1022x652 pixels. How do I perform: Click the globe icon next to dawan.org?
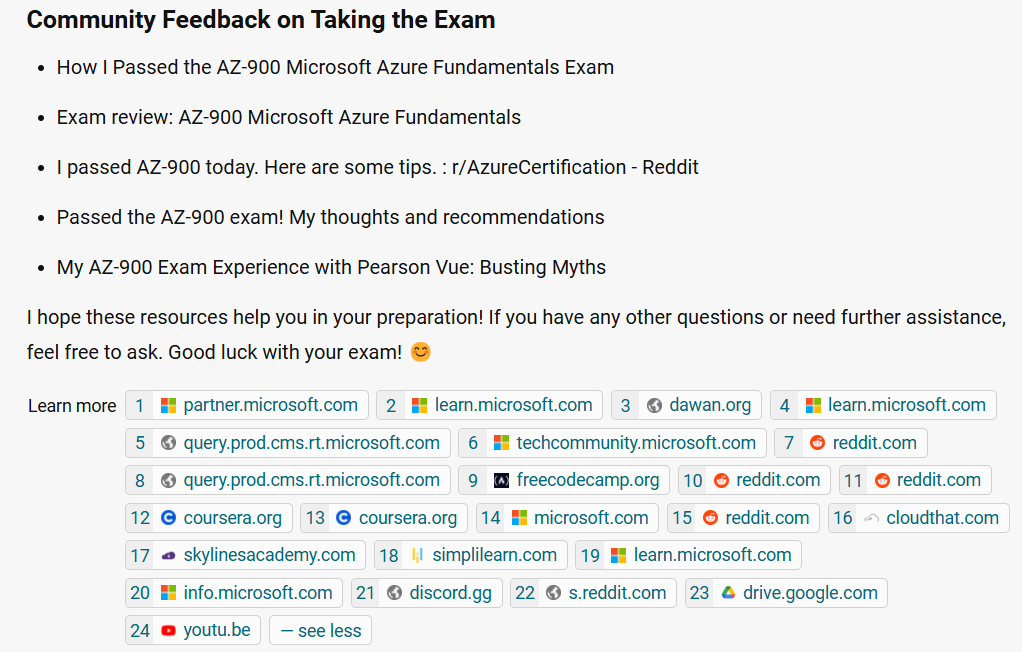click(654, 406)
